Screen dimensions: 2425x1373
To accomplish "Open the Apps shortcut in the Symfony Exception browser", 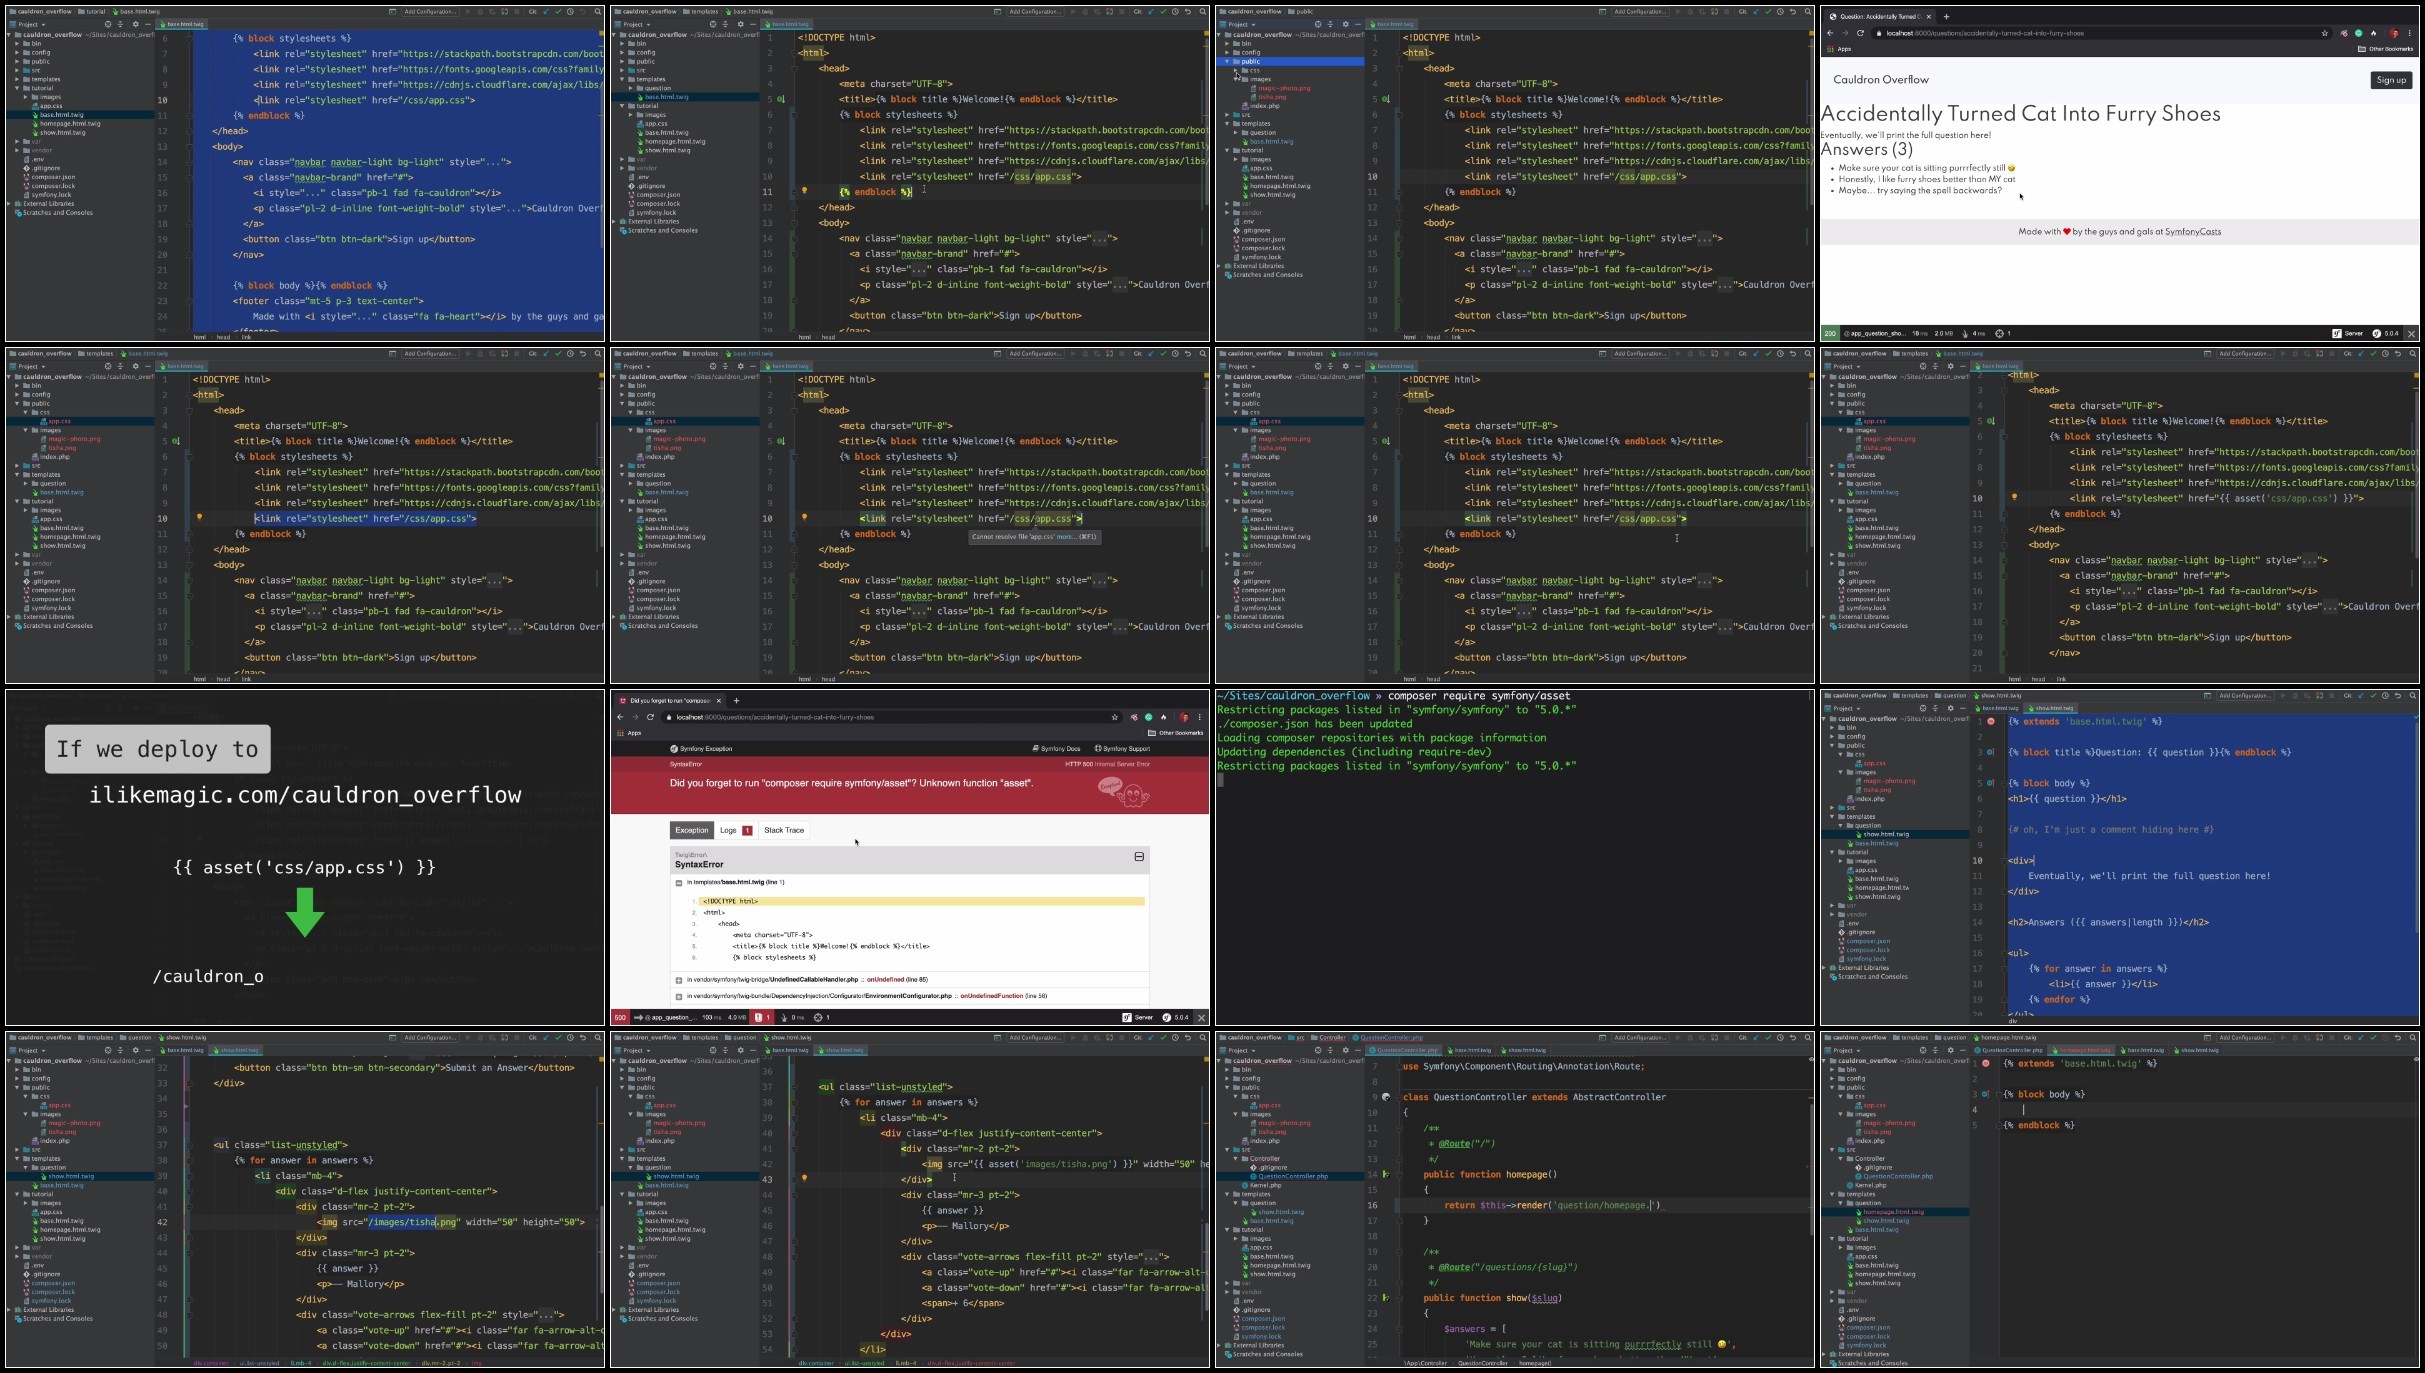I will [629, 733].
